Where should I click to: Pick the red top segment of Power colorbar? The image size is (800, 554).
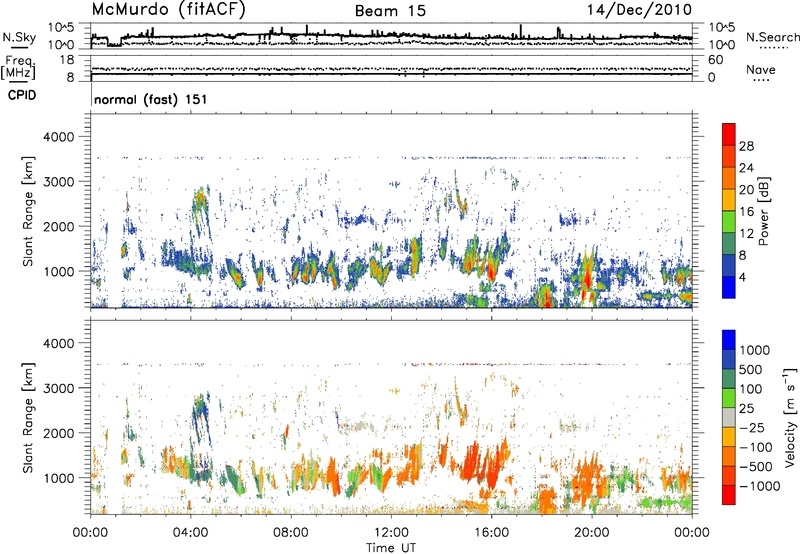tap(729, 134)
